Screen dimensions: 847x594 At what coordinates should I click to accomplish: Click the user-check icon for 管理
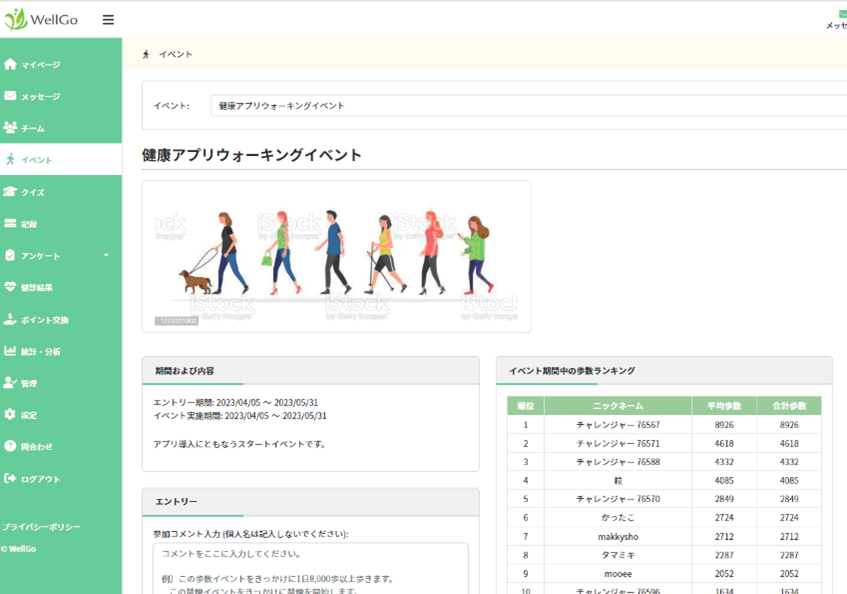[10, 383]
